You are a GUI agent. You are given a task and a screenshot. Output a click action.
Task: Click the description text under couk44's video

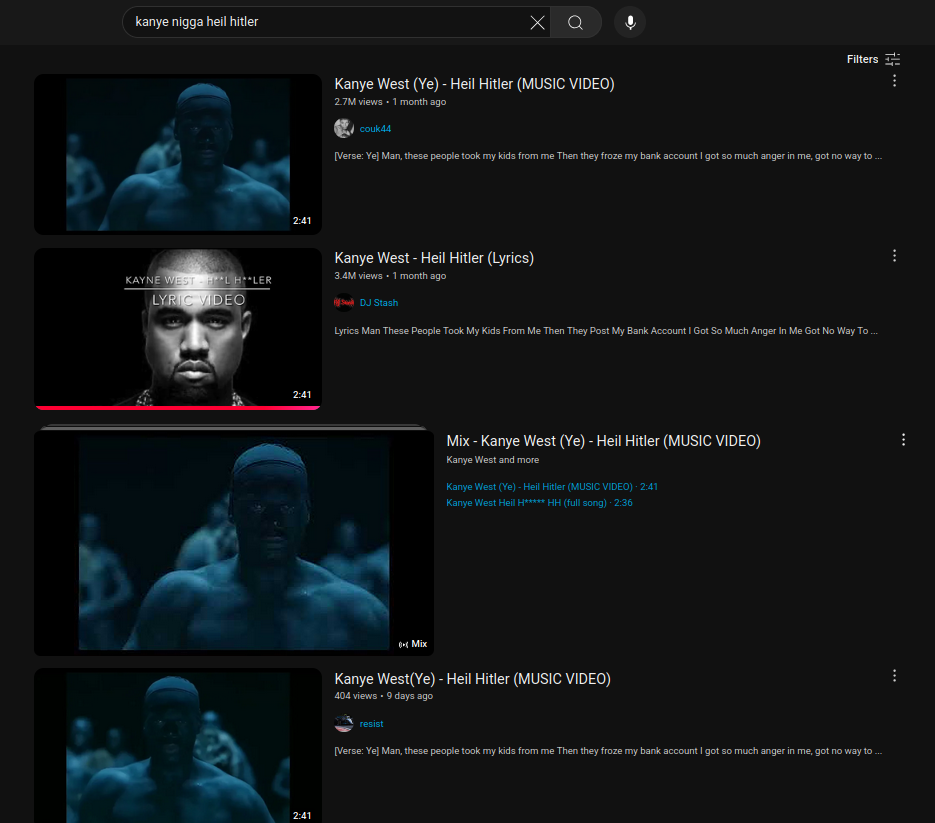(608, 156)
